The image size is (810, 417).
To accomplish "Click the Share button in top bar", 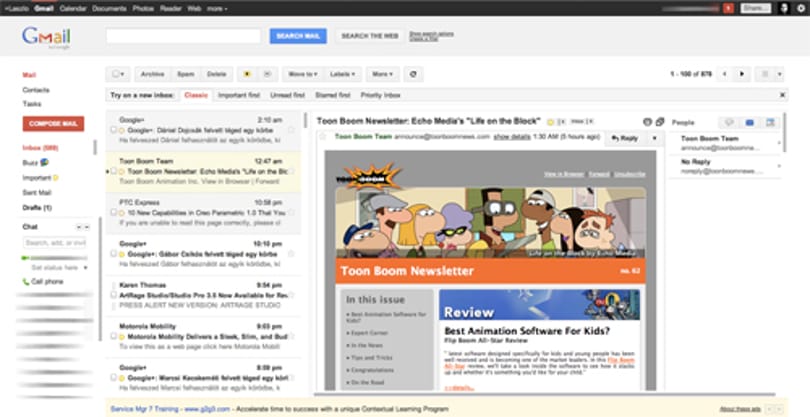I will 756,8.
